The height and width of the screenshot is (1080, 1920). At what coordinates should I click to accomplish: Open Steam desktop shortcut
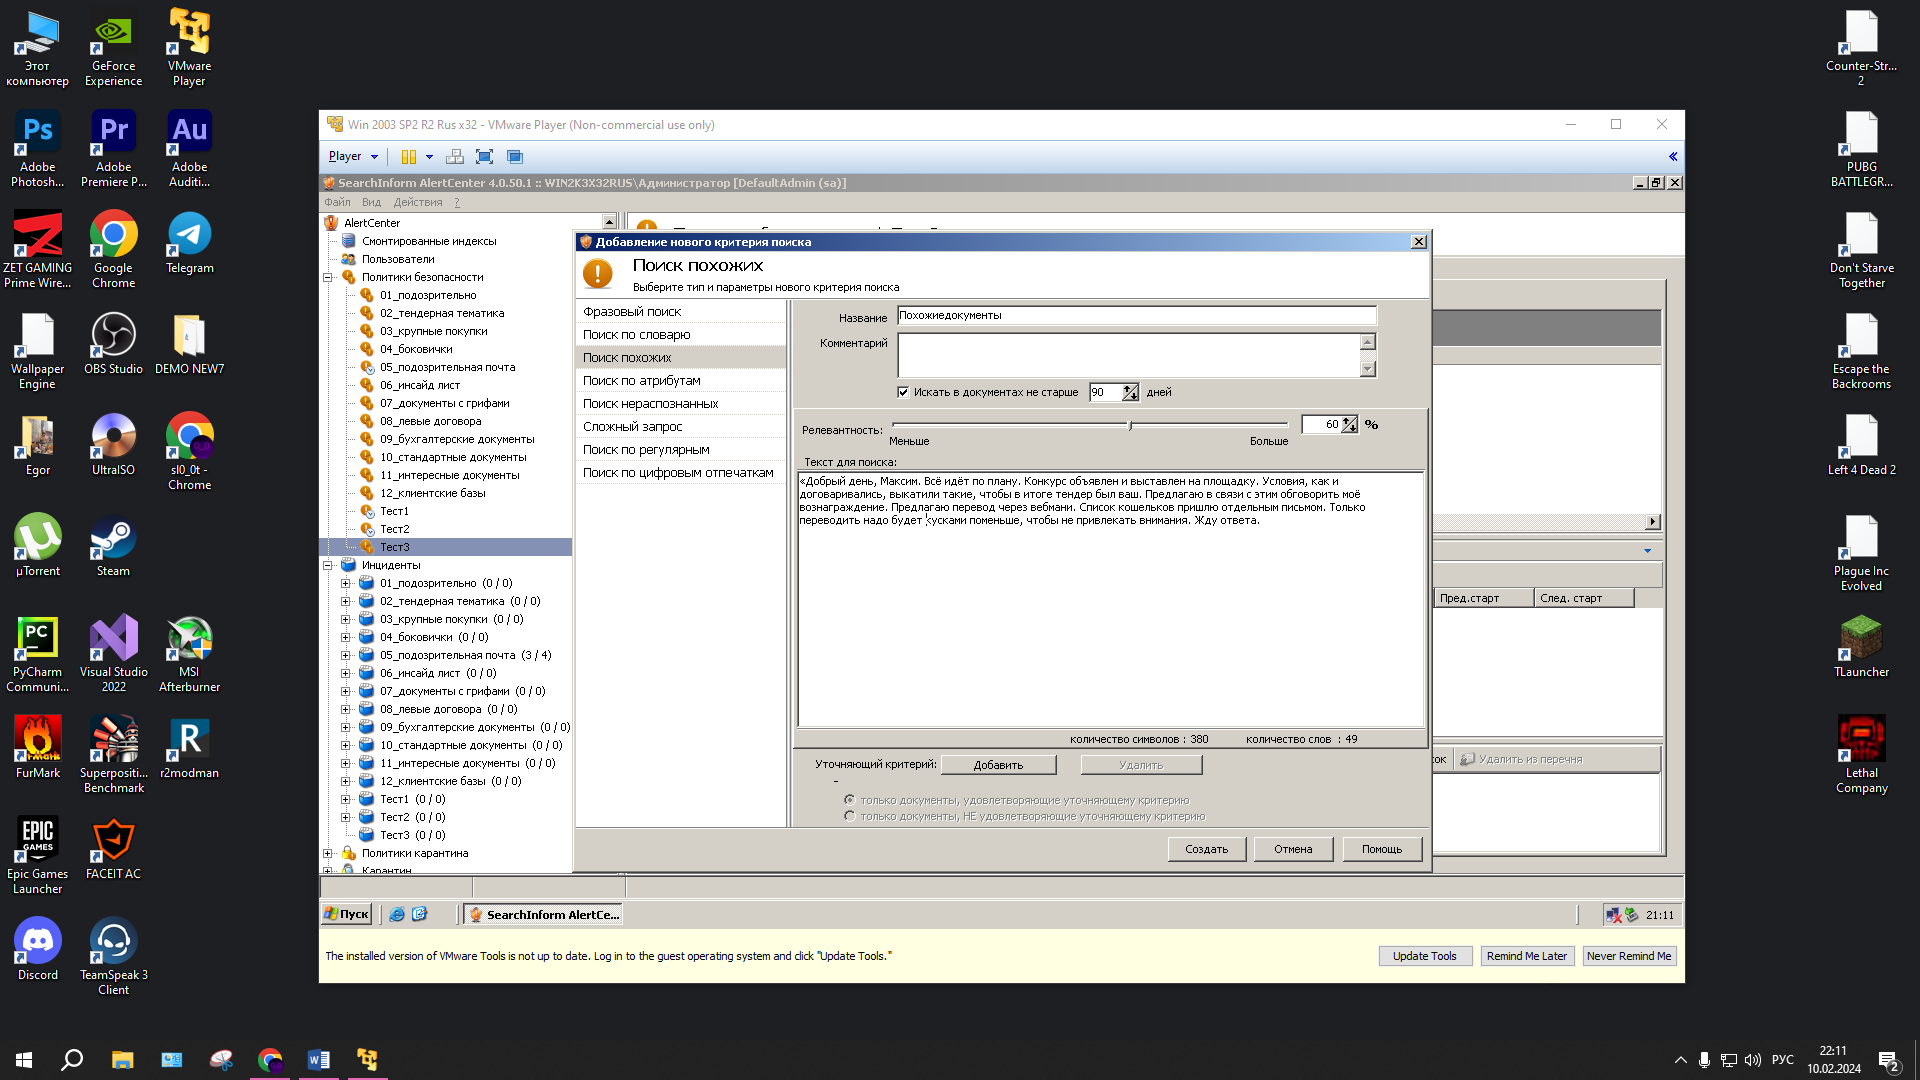click(113, 546)
